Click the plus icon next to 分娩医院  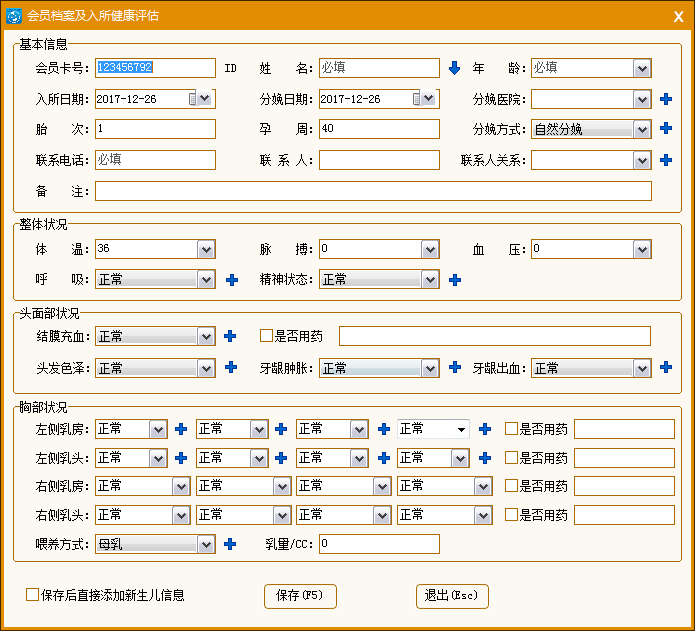666,99
